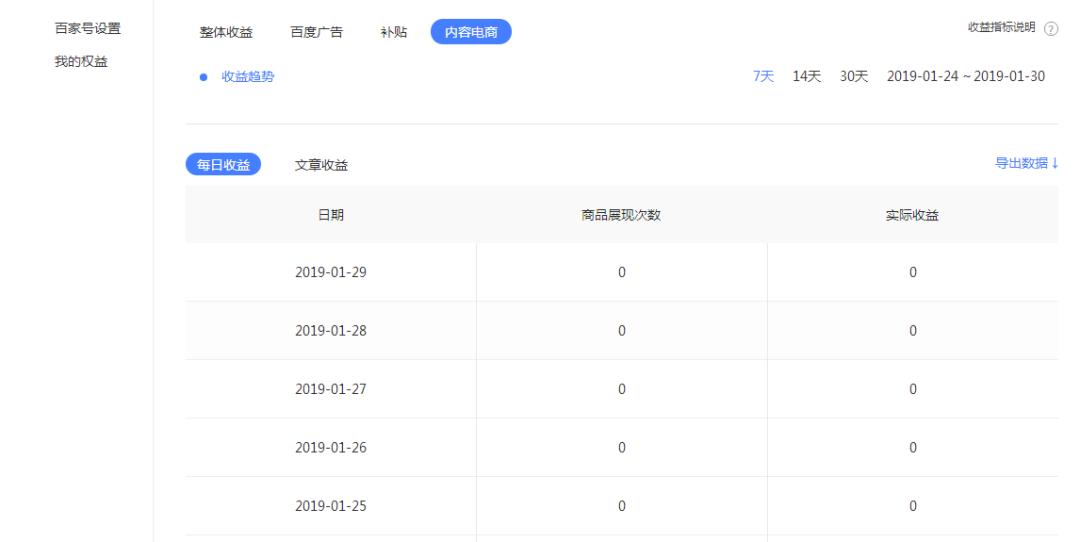Click 商品展现次数 value for 2019-01-26
Viewport: 1080px width, 542px height.
[x=622, y=448]
